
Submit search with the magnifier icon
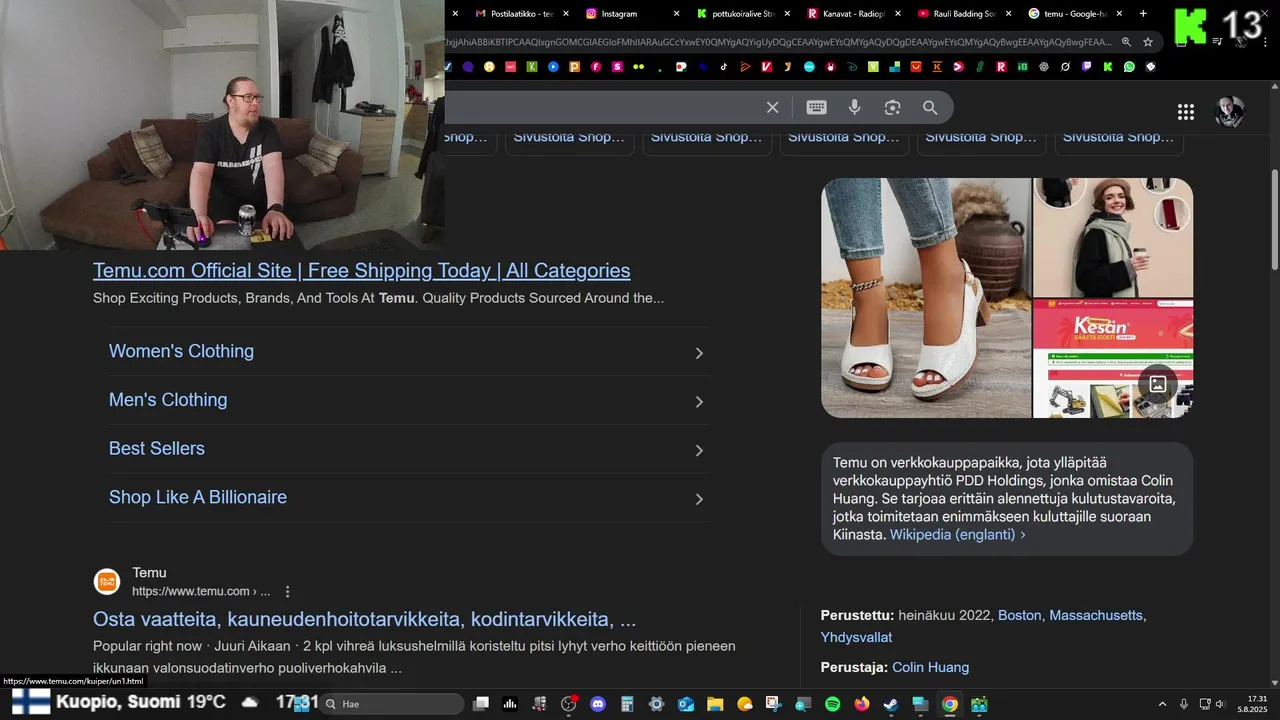point(930,107)
